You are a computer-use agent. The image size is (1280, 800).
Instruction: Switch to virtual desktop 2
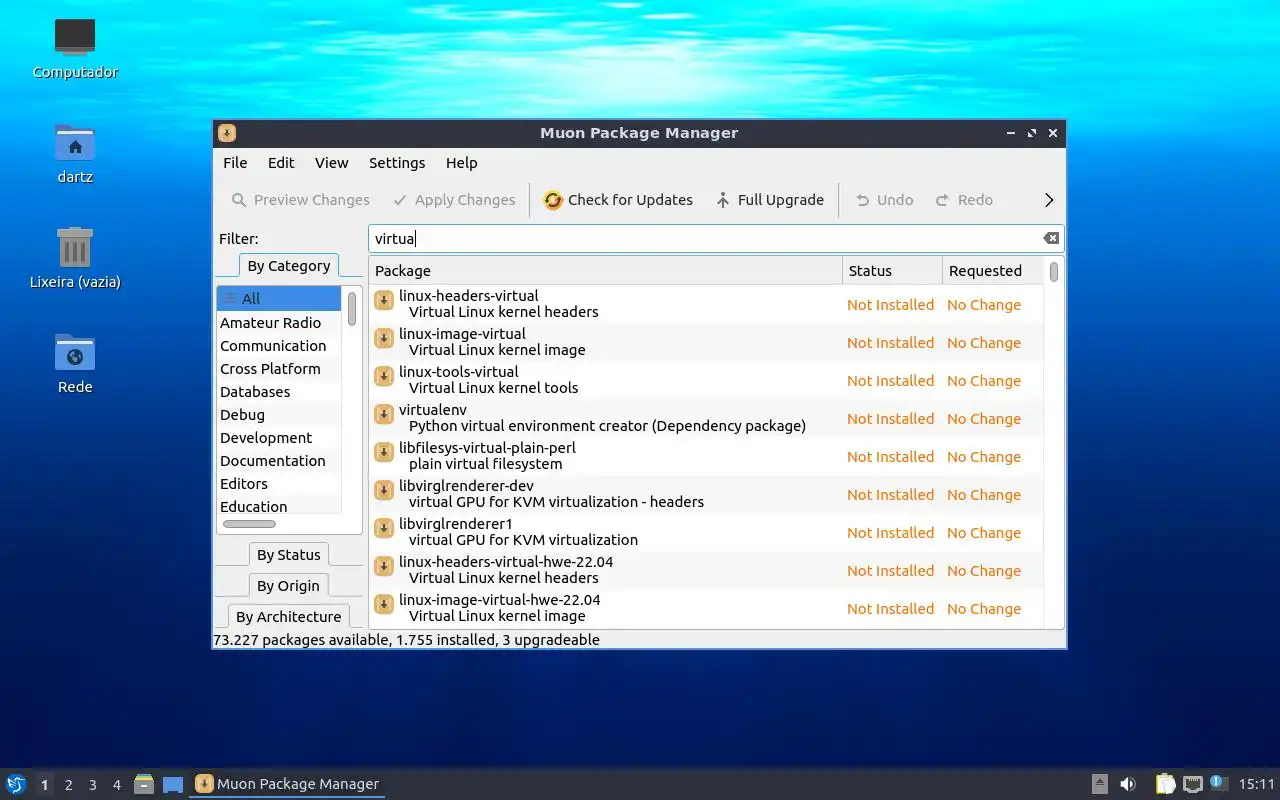pyautogui.click(x=68, y=785)
